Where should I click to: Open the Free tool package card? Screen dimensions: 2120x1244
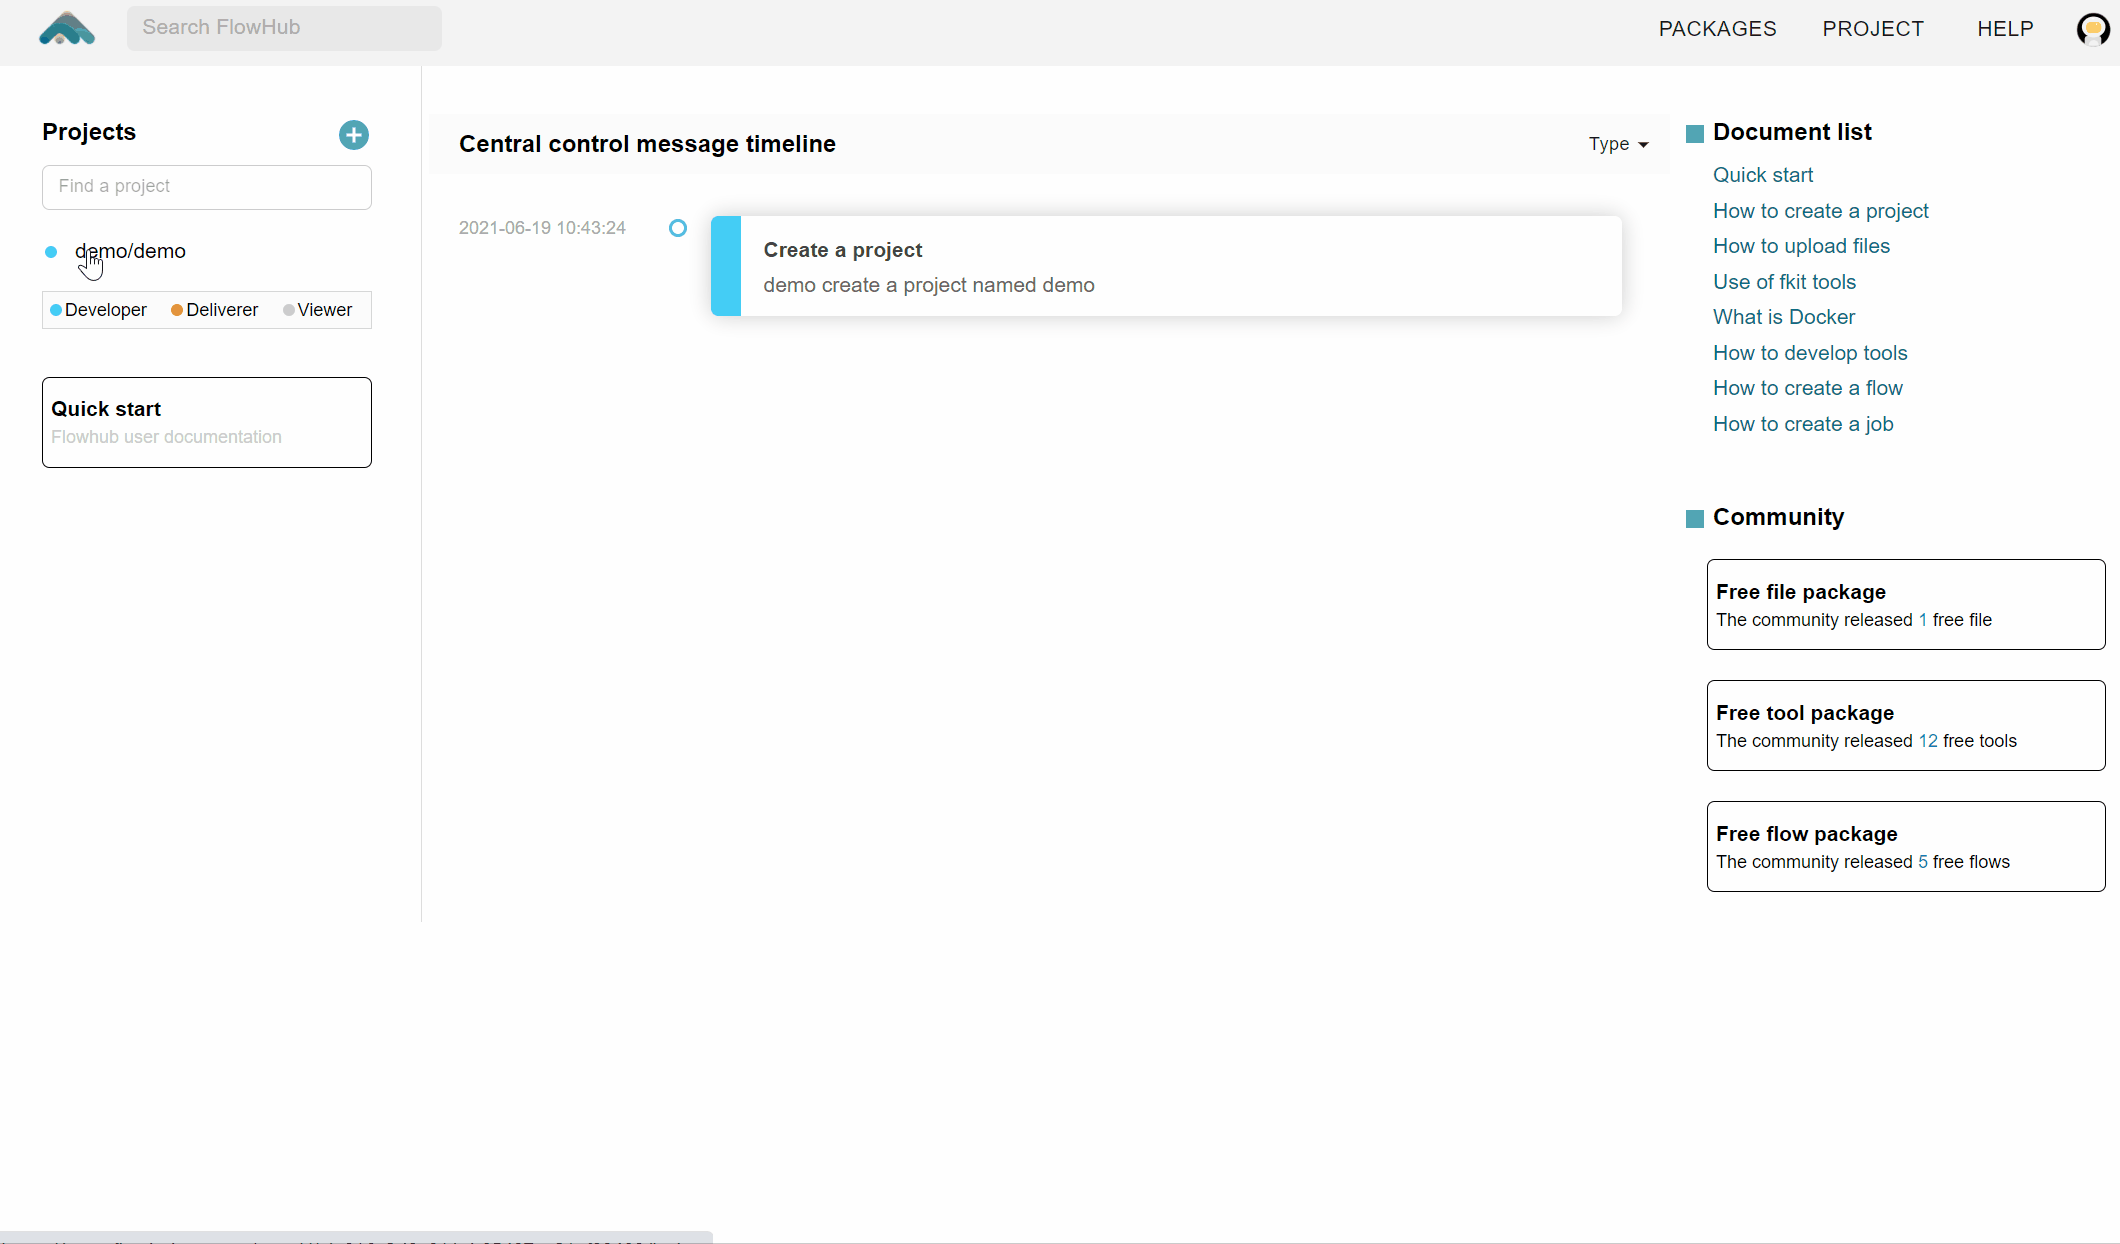coord(1905,725)
